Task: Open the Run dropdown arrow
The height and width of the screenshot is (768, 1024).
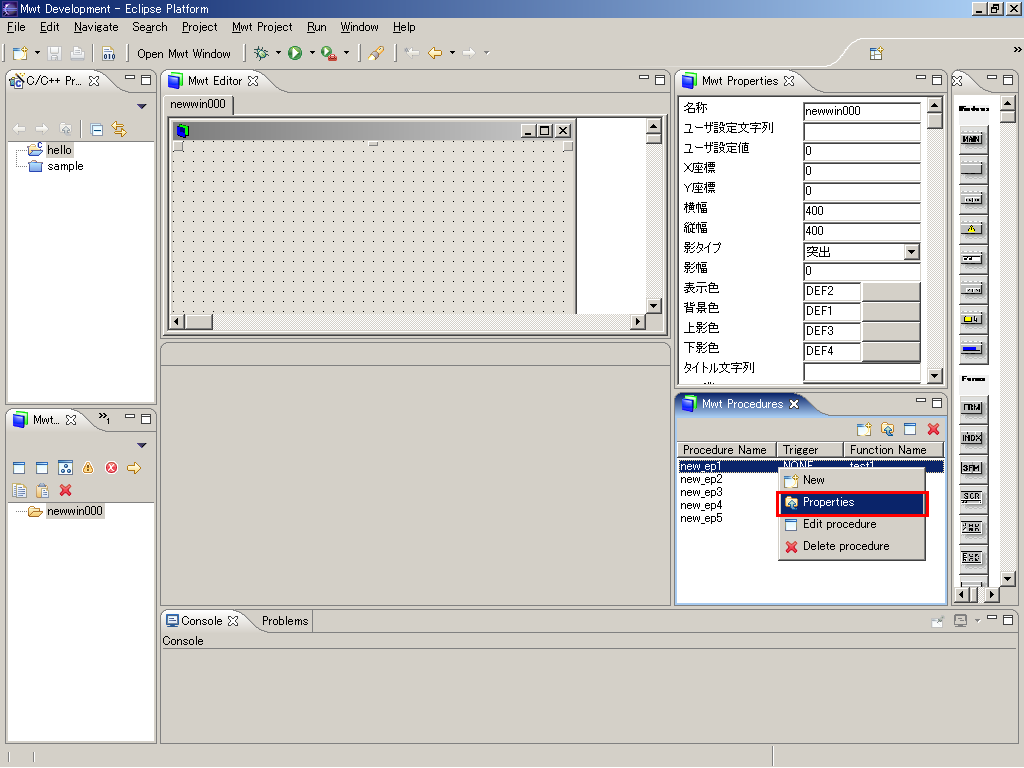Action: click(312, 53)
